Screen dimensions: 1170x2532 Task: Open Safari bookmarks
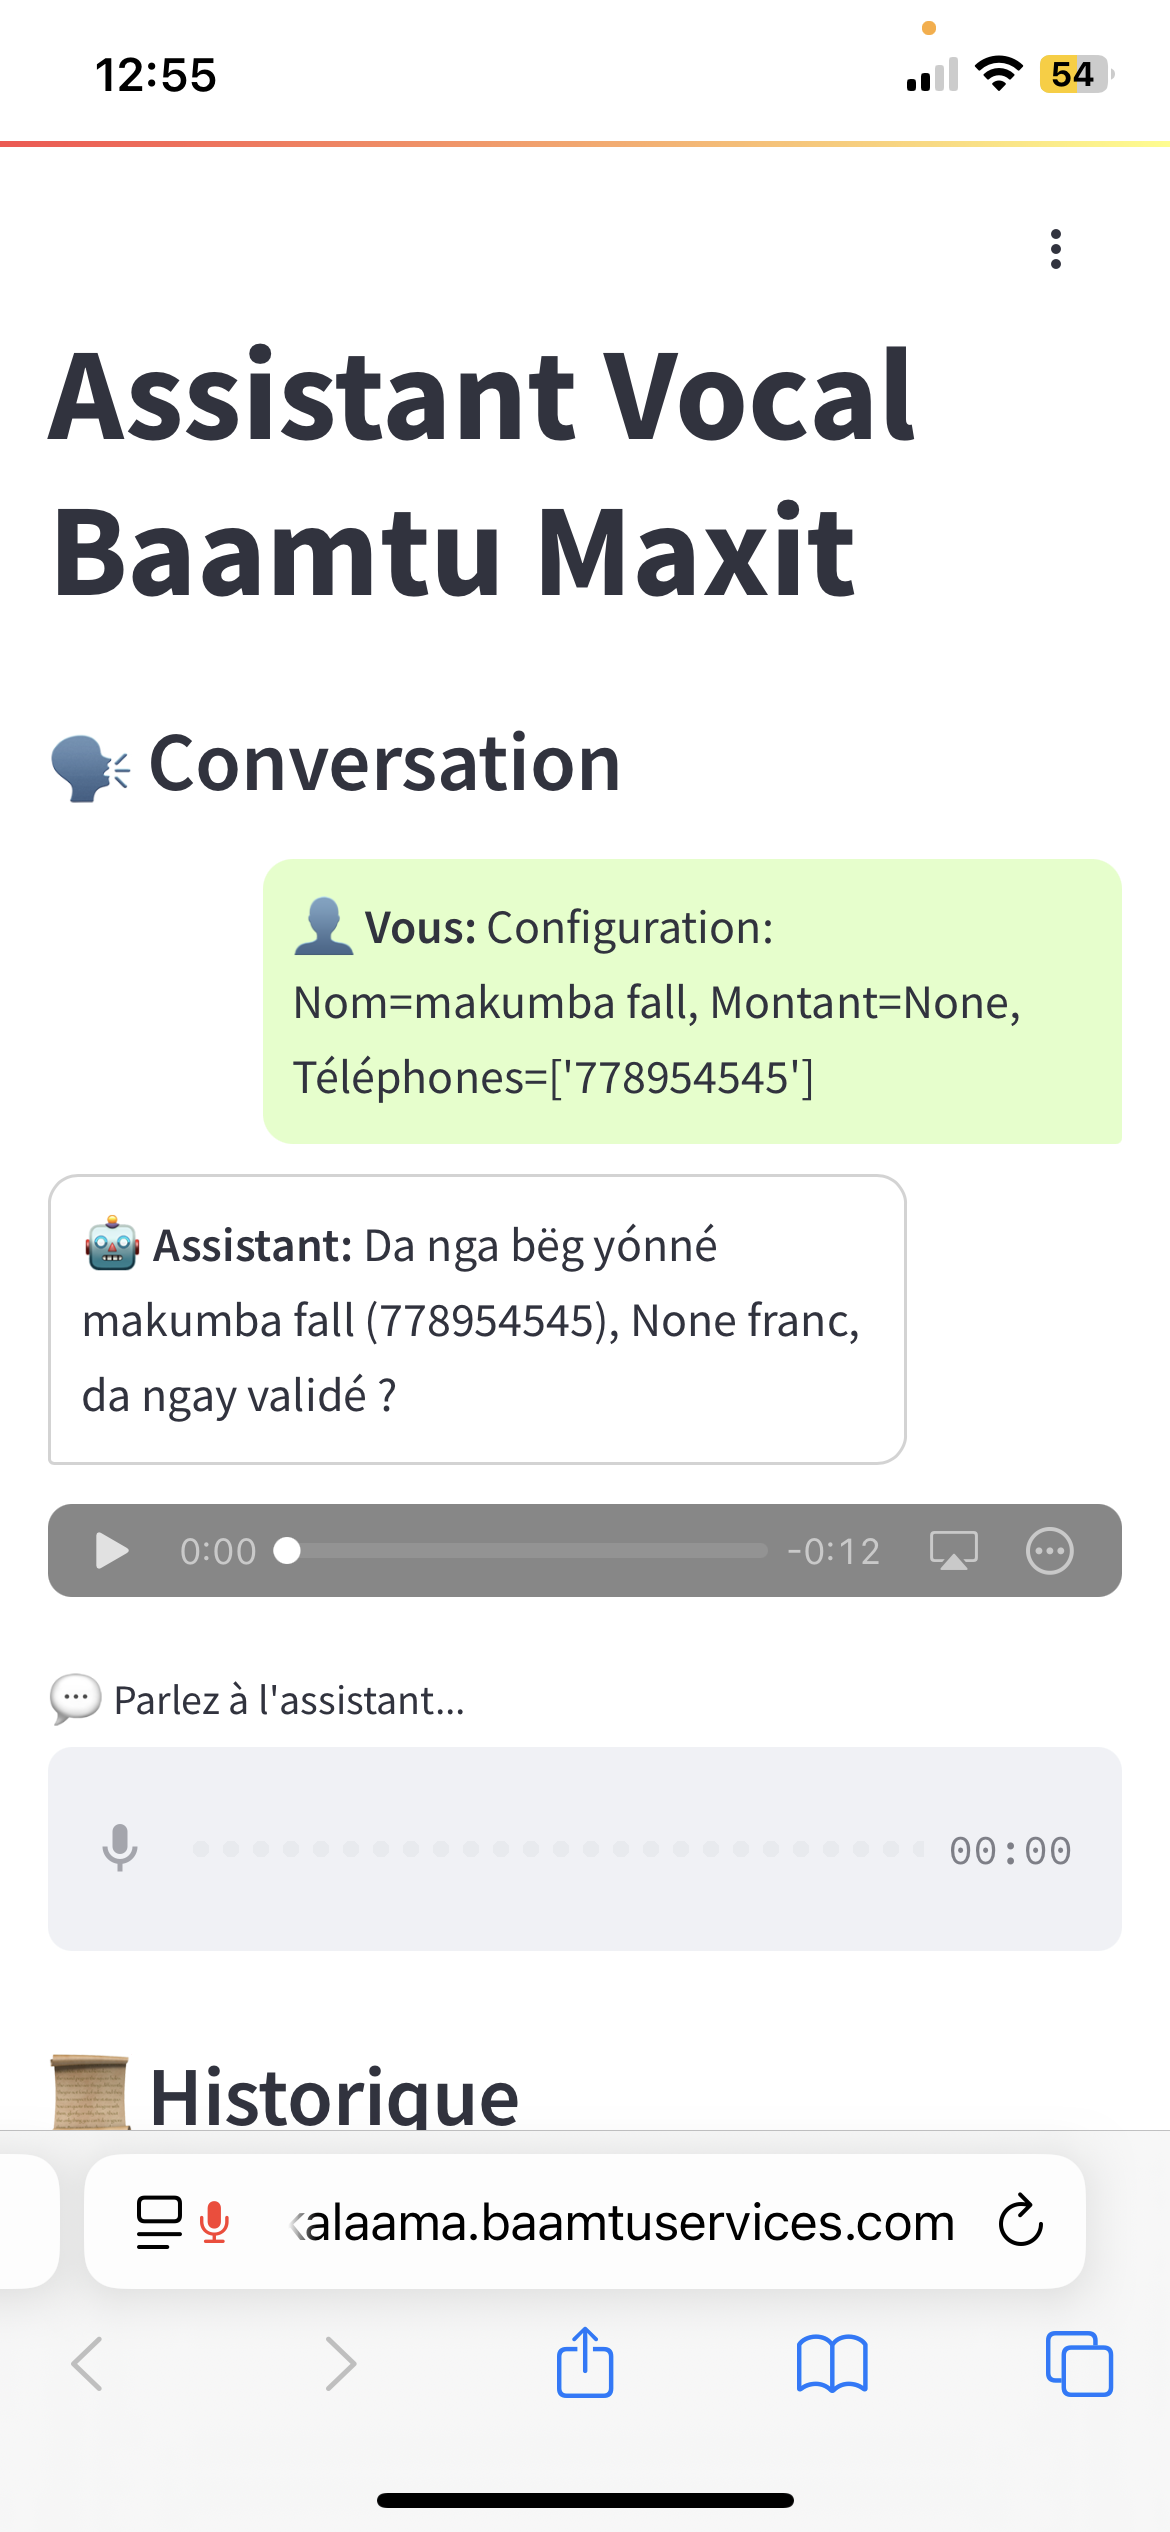(832, 2364)
